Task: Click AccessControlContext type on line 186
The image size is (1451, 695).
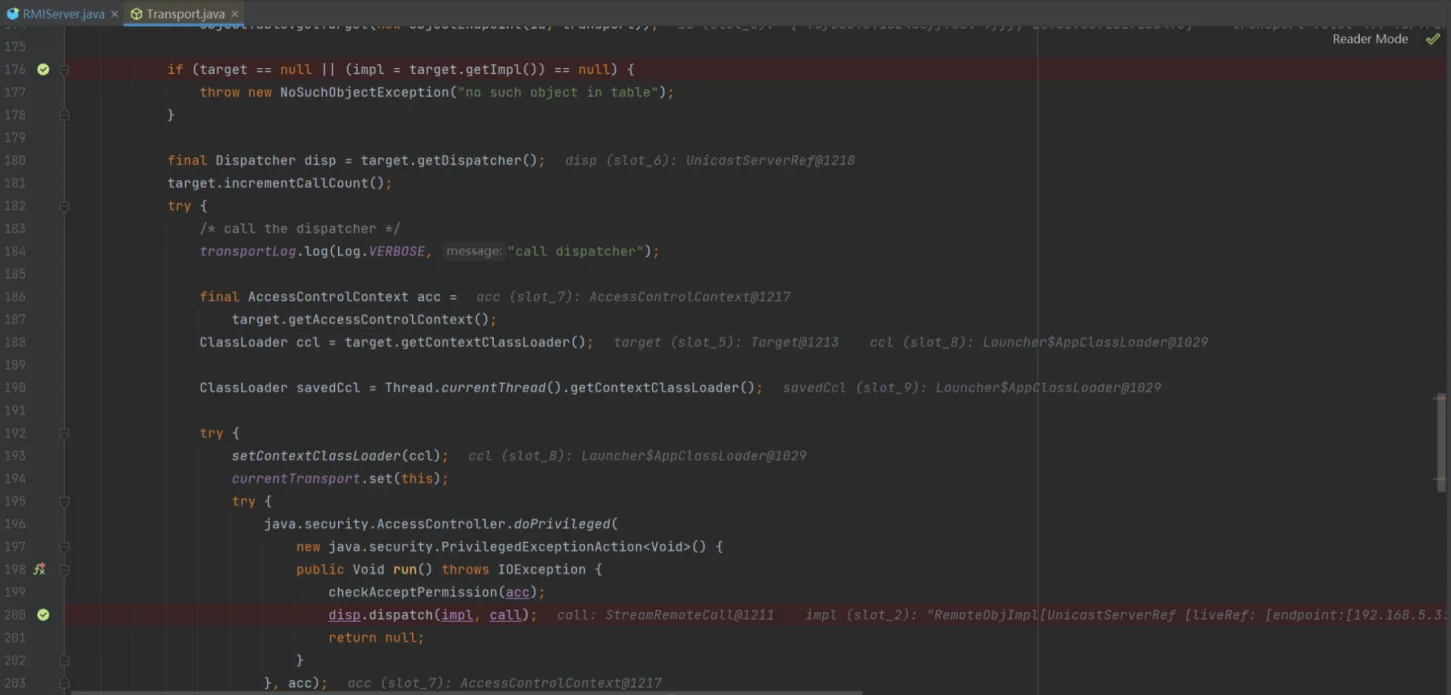Action: 328,297
